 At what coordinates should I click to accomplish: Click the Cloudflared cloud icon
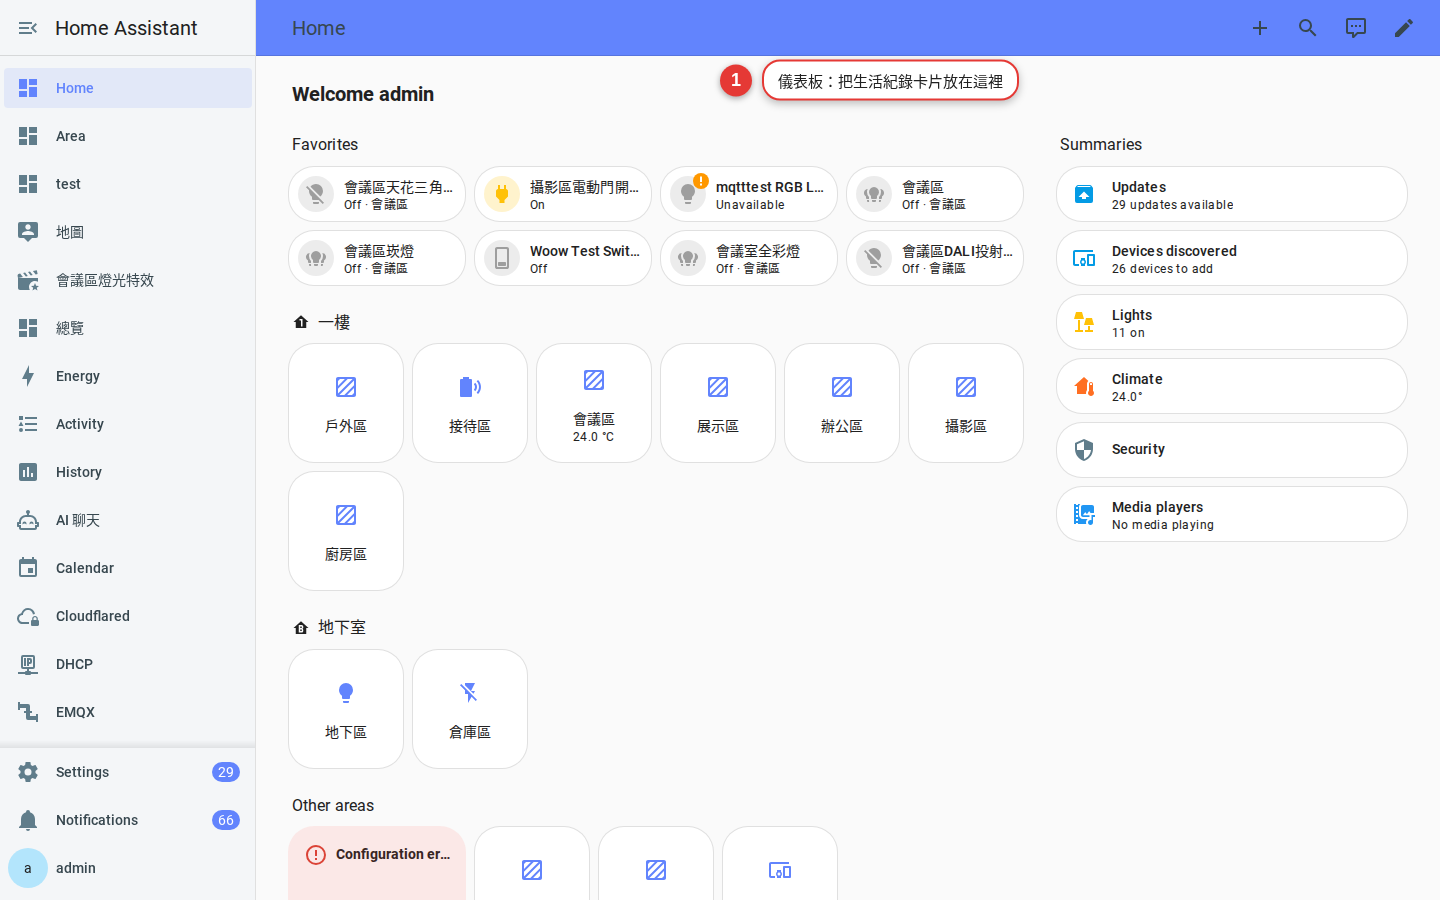[28, 616]
